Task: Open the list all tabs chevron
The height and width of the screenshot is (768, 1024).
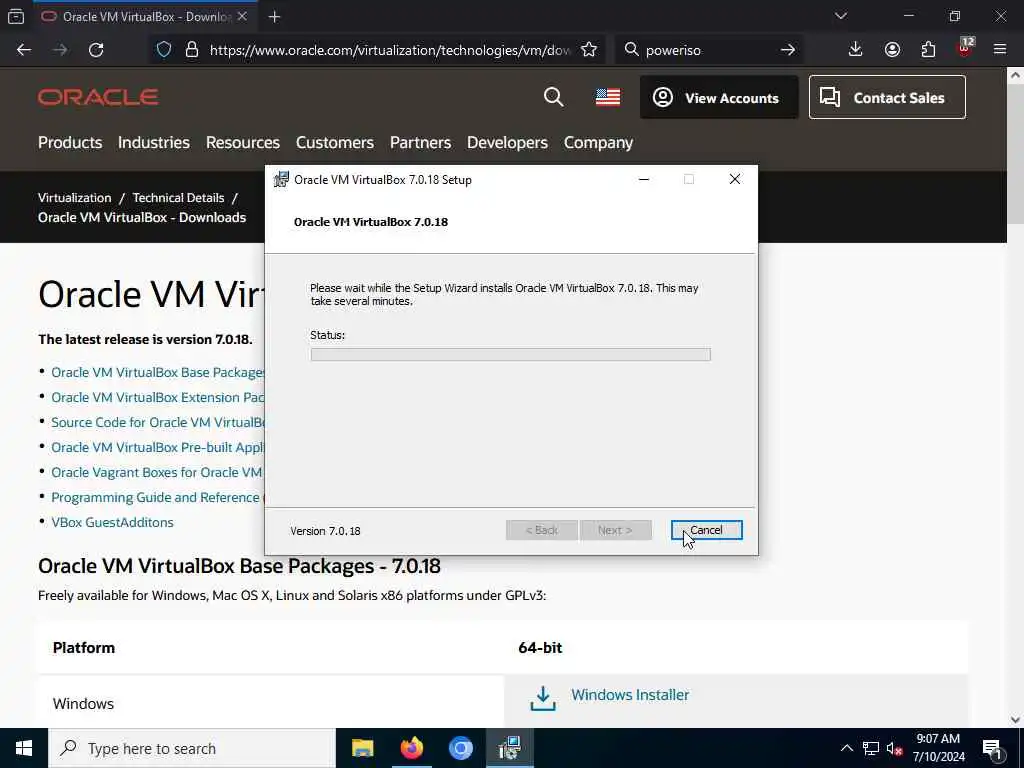Action: (841, 16)
